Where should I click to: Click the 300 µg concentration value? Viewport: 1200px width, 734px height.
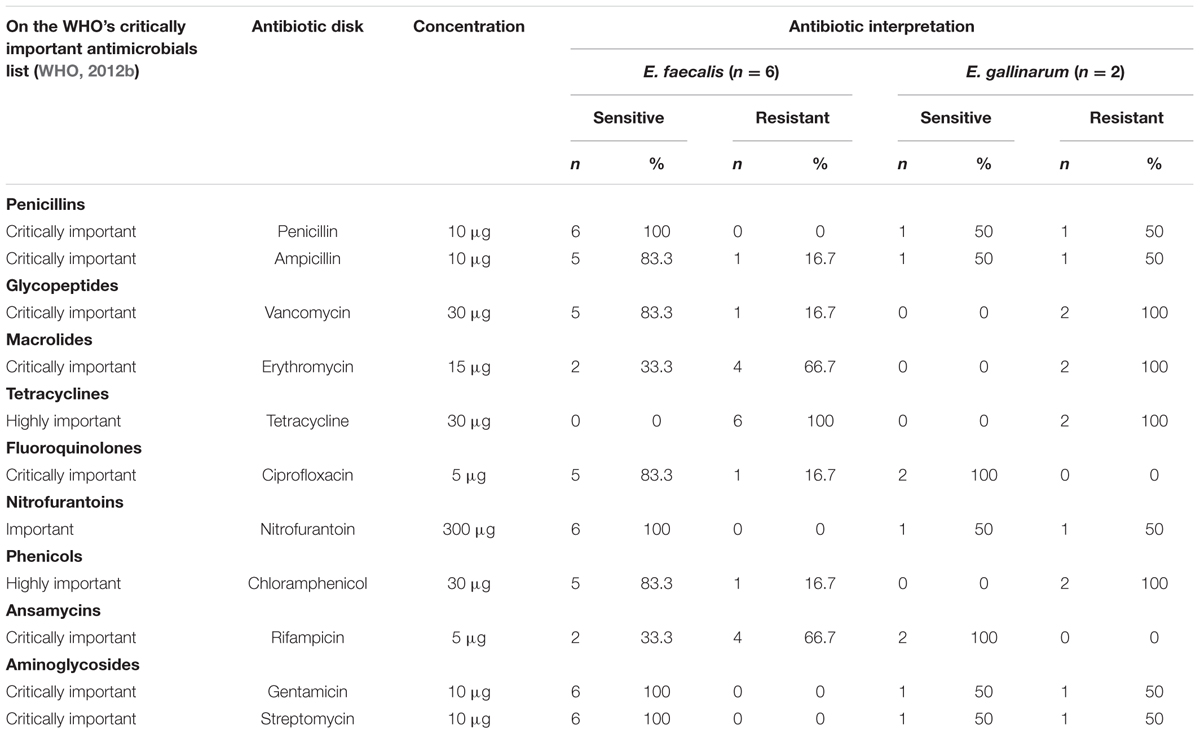coord(468,529)
